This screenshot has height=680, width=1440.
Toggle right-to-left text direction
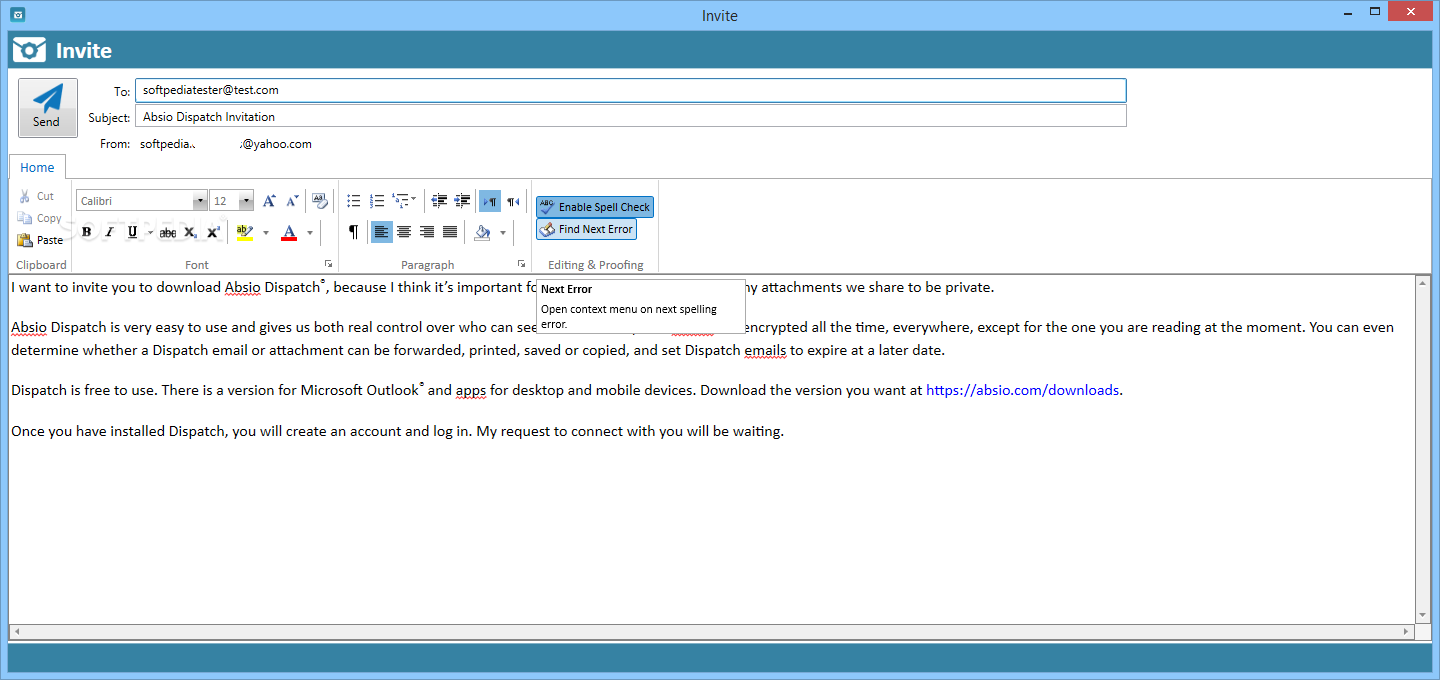(x=513, y=201)
